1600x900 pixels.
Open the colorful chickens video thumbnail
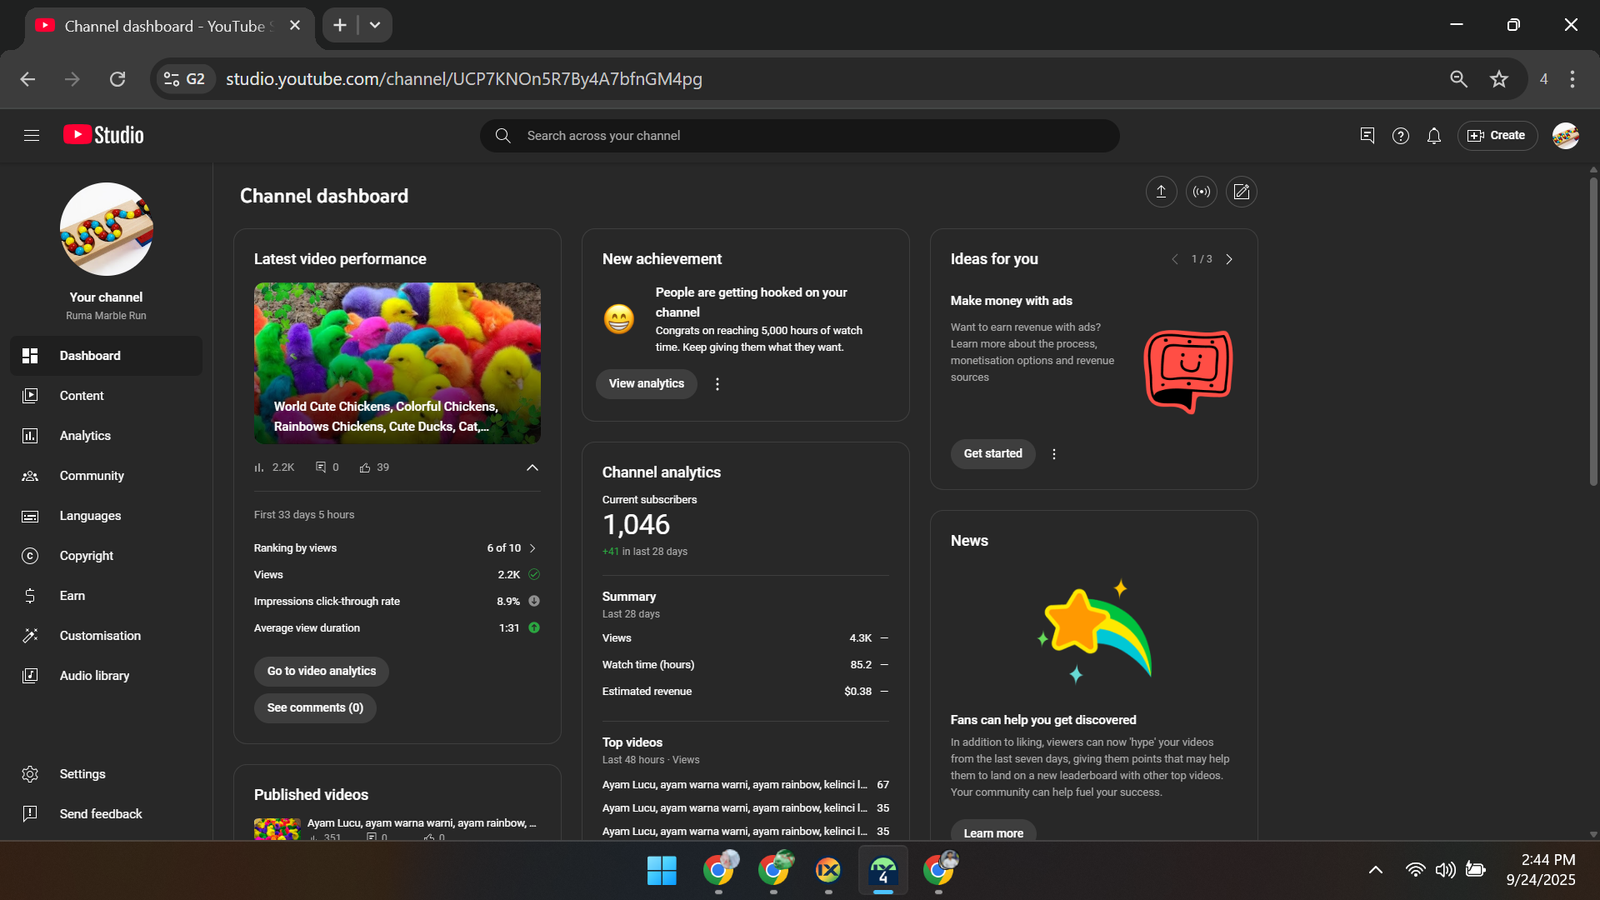point(397,363)
